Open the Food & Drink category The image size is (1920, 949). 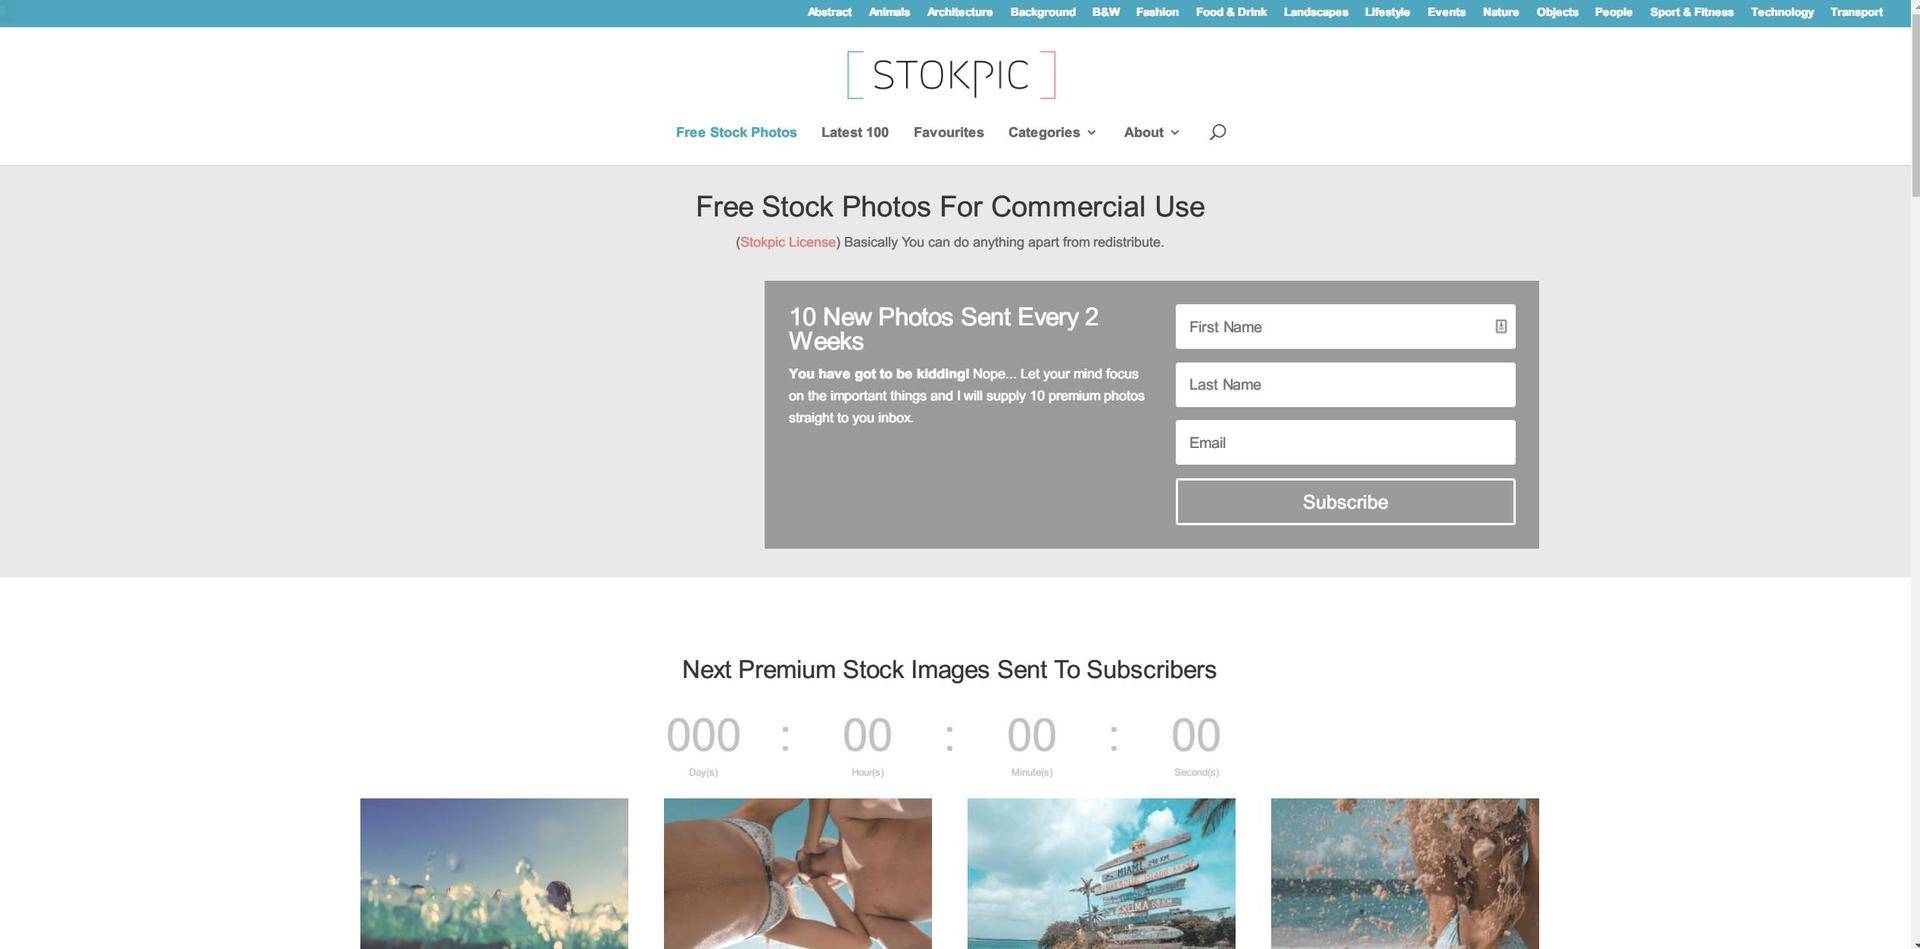point(1231,12)
